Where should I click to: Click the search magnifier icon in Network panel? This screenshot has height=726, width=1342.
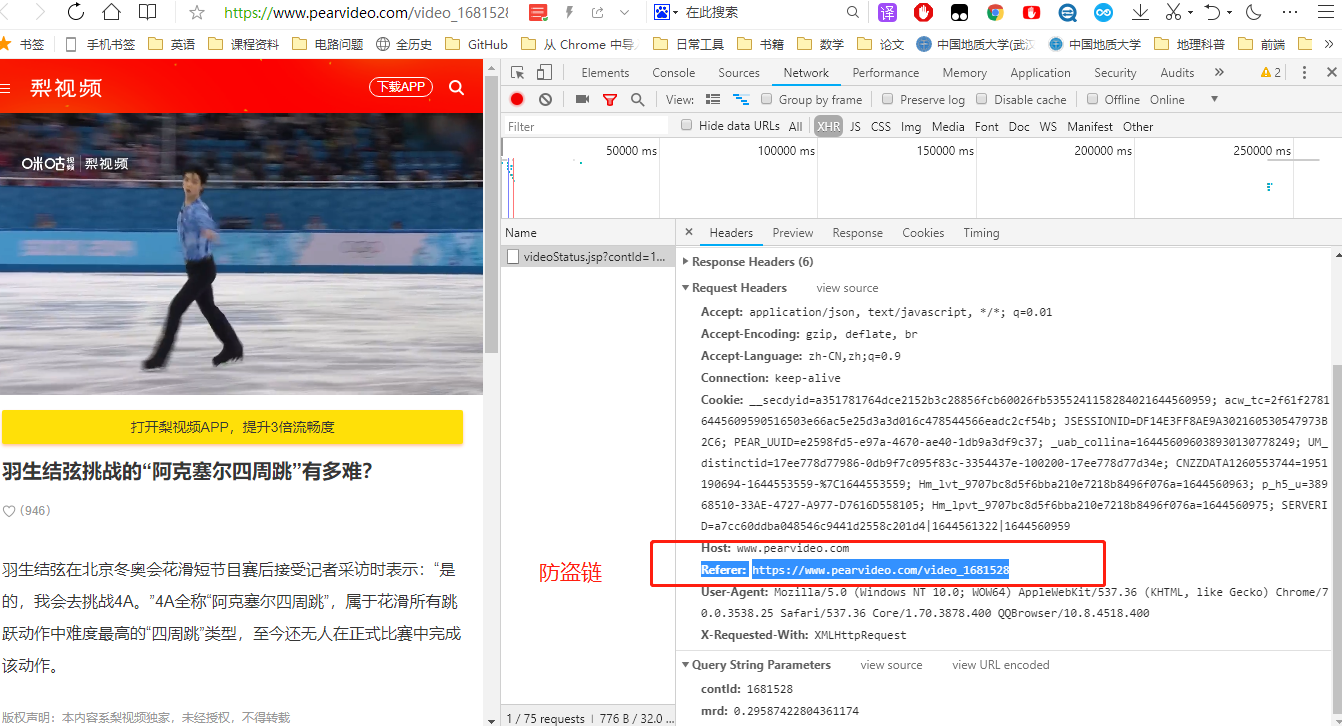coord(637,99)
